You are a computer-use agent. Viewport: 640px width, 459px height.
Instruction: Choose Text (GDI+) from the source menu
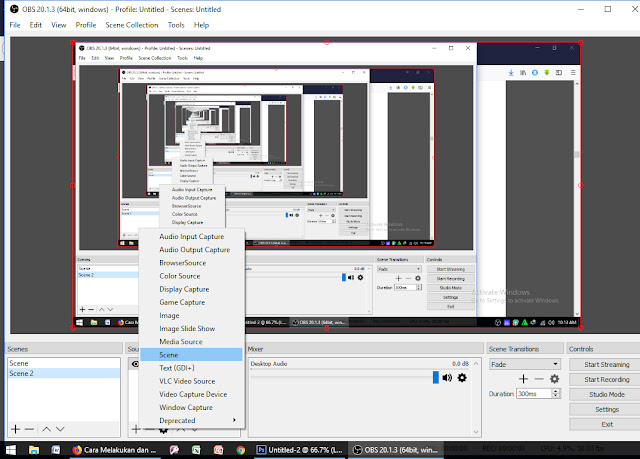tap(191, 368)
